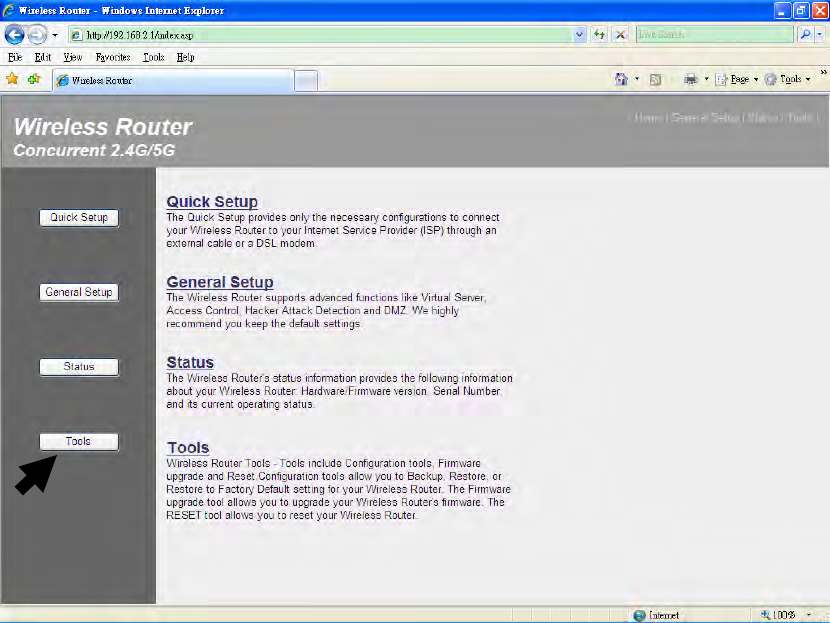Click the General Setup sidebar button
The width and height of the screenshot is (830, 623).
coord(79,292)
